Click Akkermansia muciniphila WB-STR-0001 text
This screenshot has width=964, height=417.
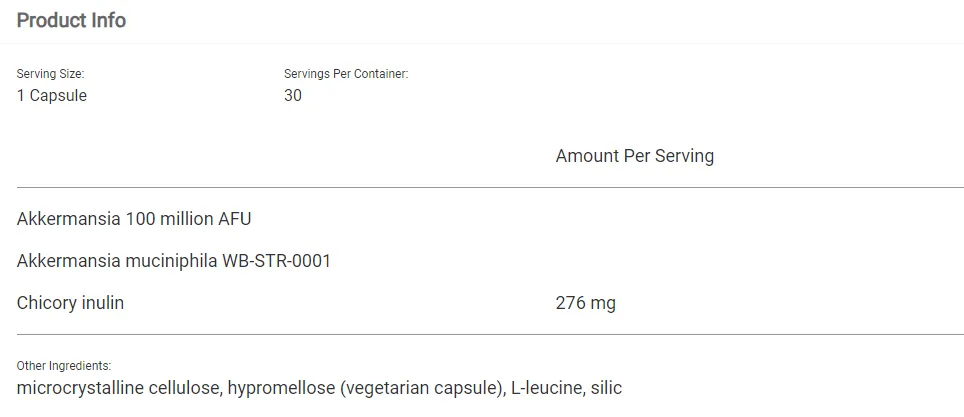(x=174, y=261)
